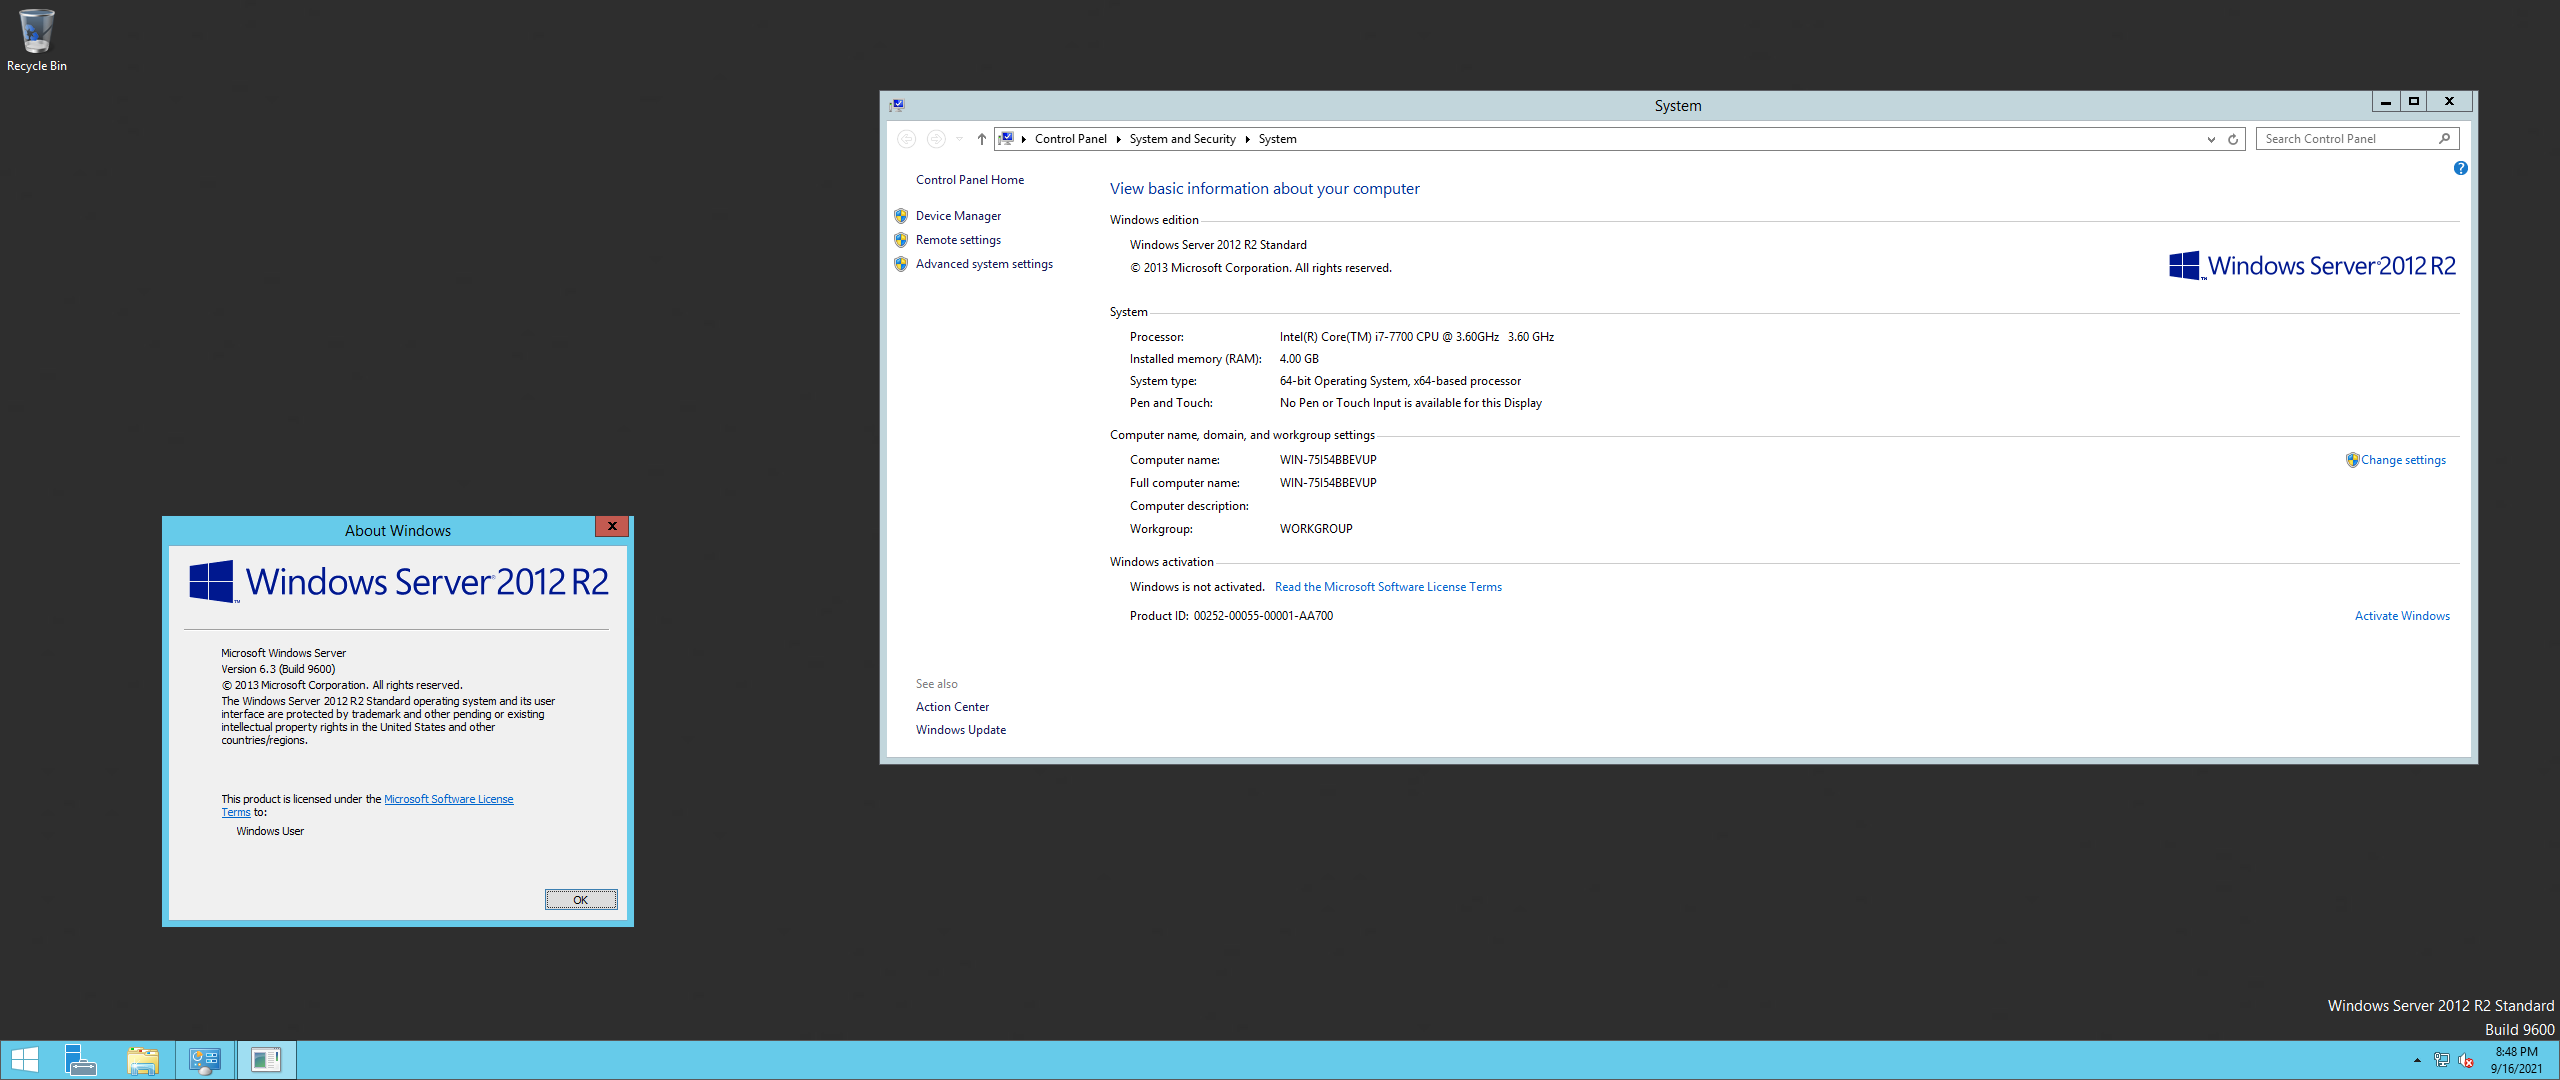Open File Explorer from the taskbar
This screenshot has width=2560, height=1080.
tap(143, 1060)
